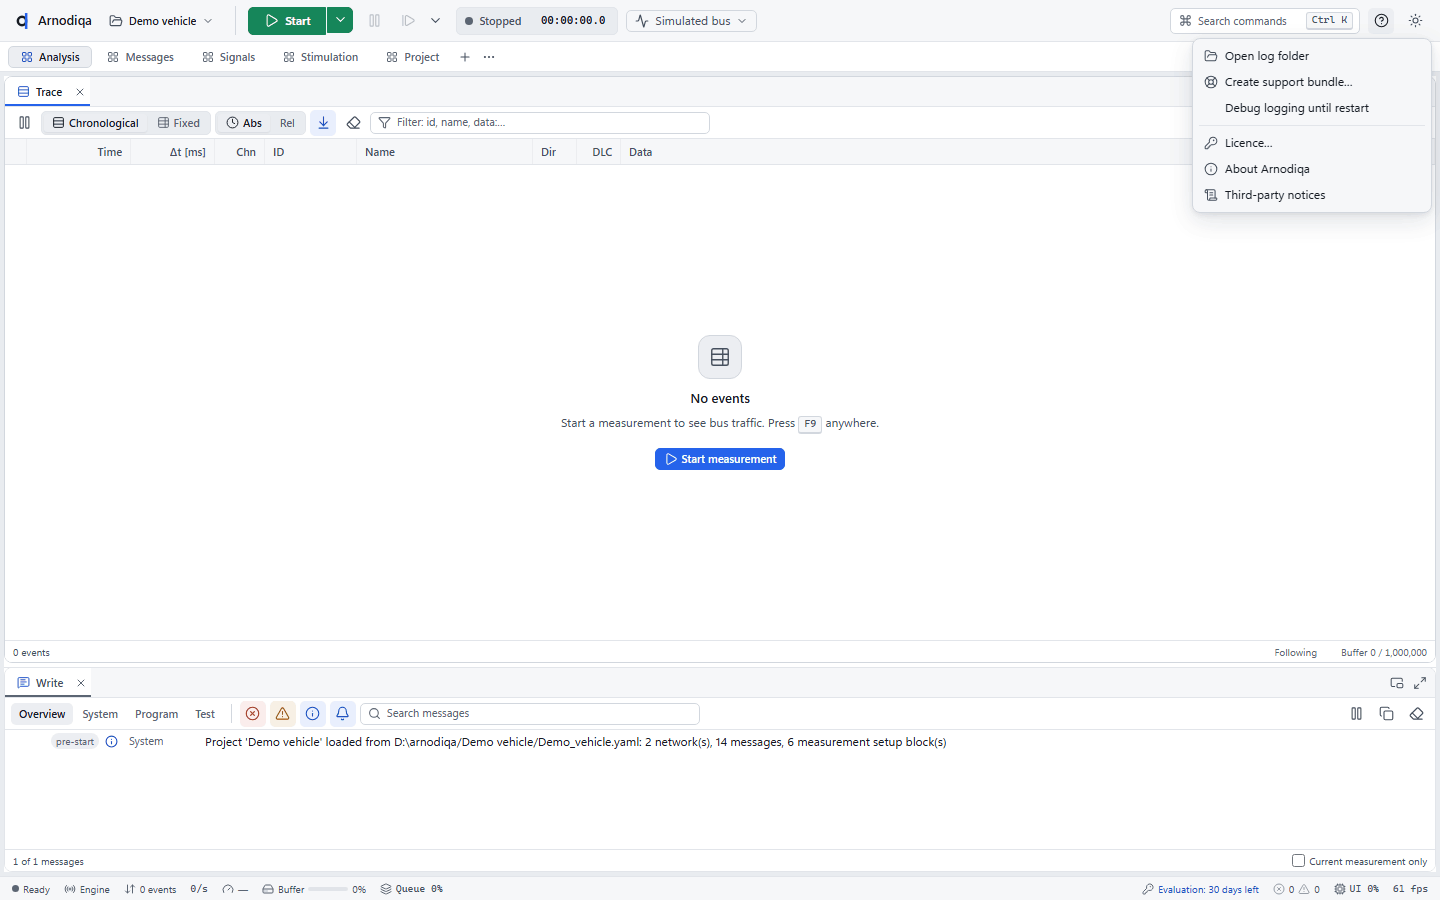Close the Write tab
This screenshot has height=900, width=1440.
(x=81, y=683)
